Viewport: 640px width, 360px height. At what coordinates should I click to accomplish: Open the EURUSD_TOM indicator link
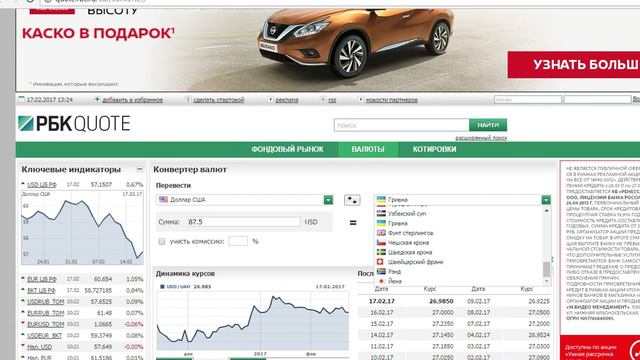click(46, 324)
